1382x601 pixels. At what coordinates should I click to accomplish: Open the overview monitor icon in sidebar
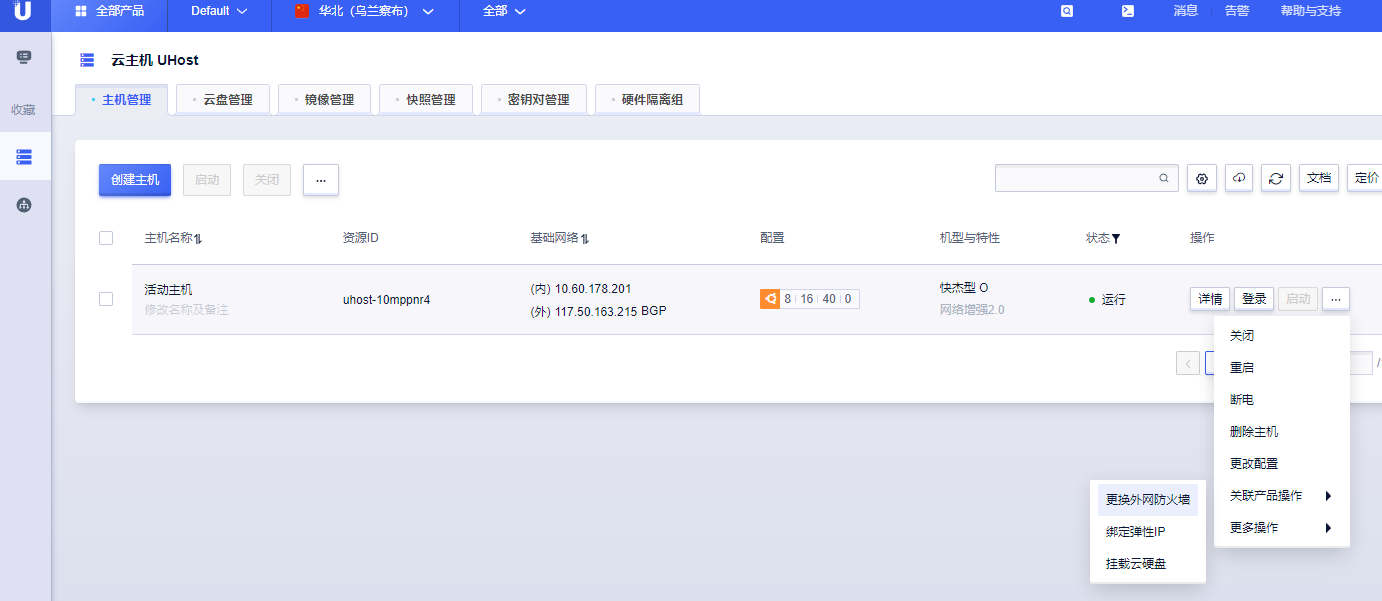(25, 57)
